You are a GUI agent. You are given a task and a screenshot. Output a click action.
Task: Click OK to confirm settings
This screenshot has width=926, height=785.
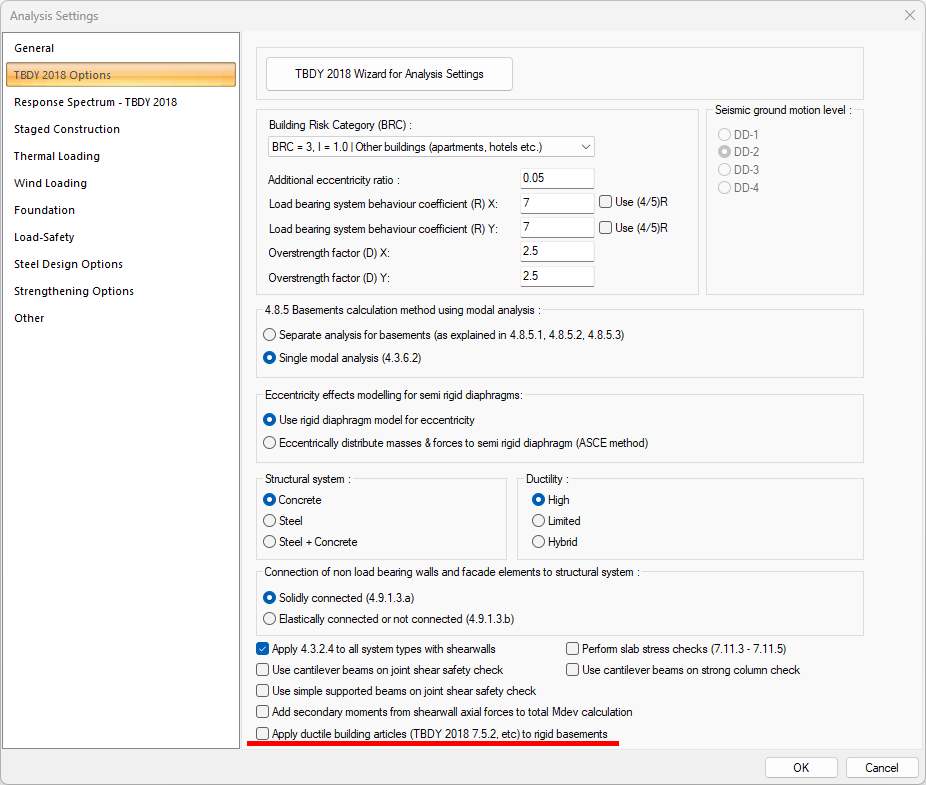tap(801, 768)
